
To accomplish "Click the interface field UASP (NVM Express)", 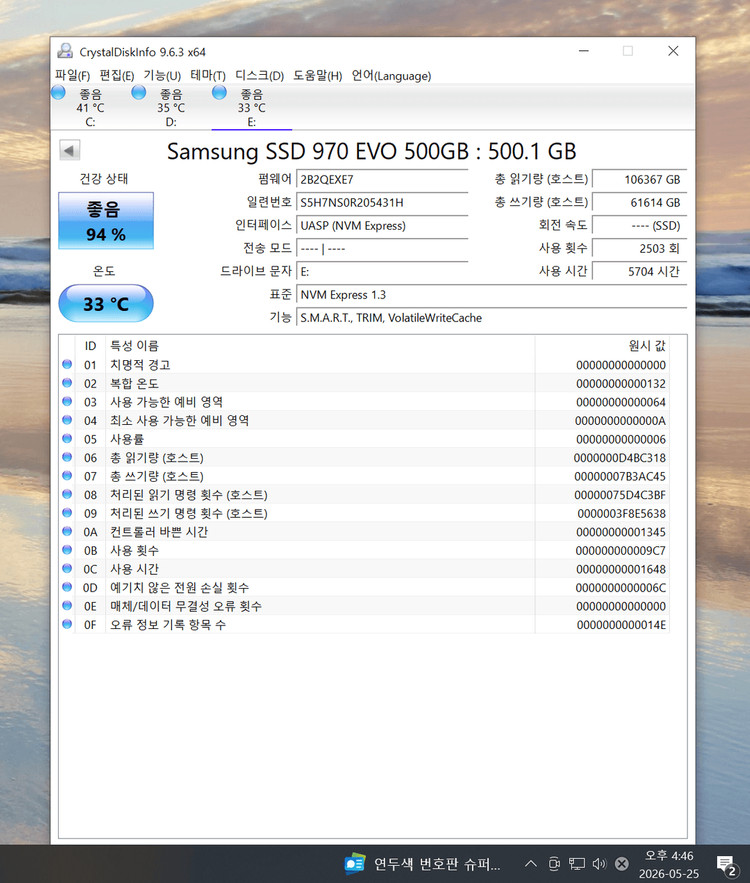I will [x=382, y=226].
